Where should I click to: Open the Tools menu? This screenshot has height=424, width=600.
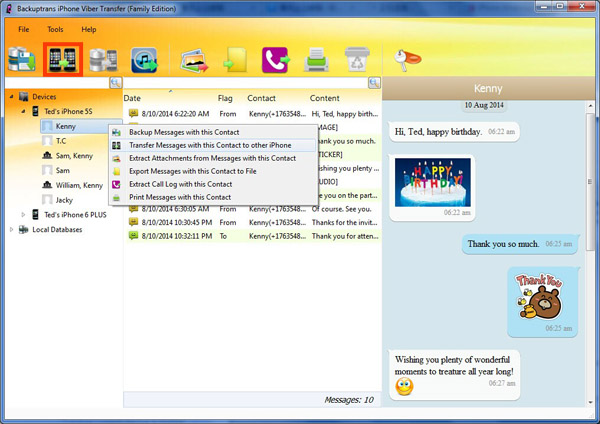pos(55,29)
